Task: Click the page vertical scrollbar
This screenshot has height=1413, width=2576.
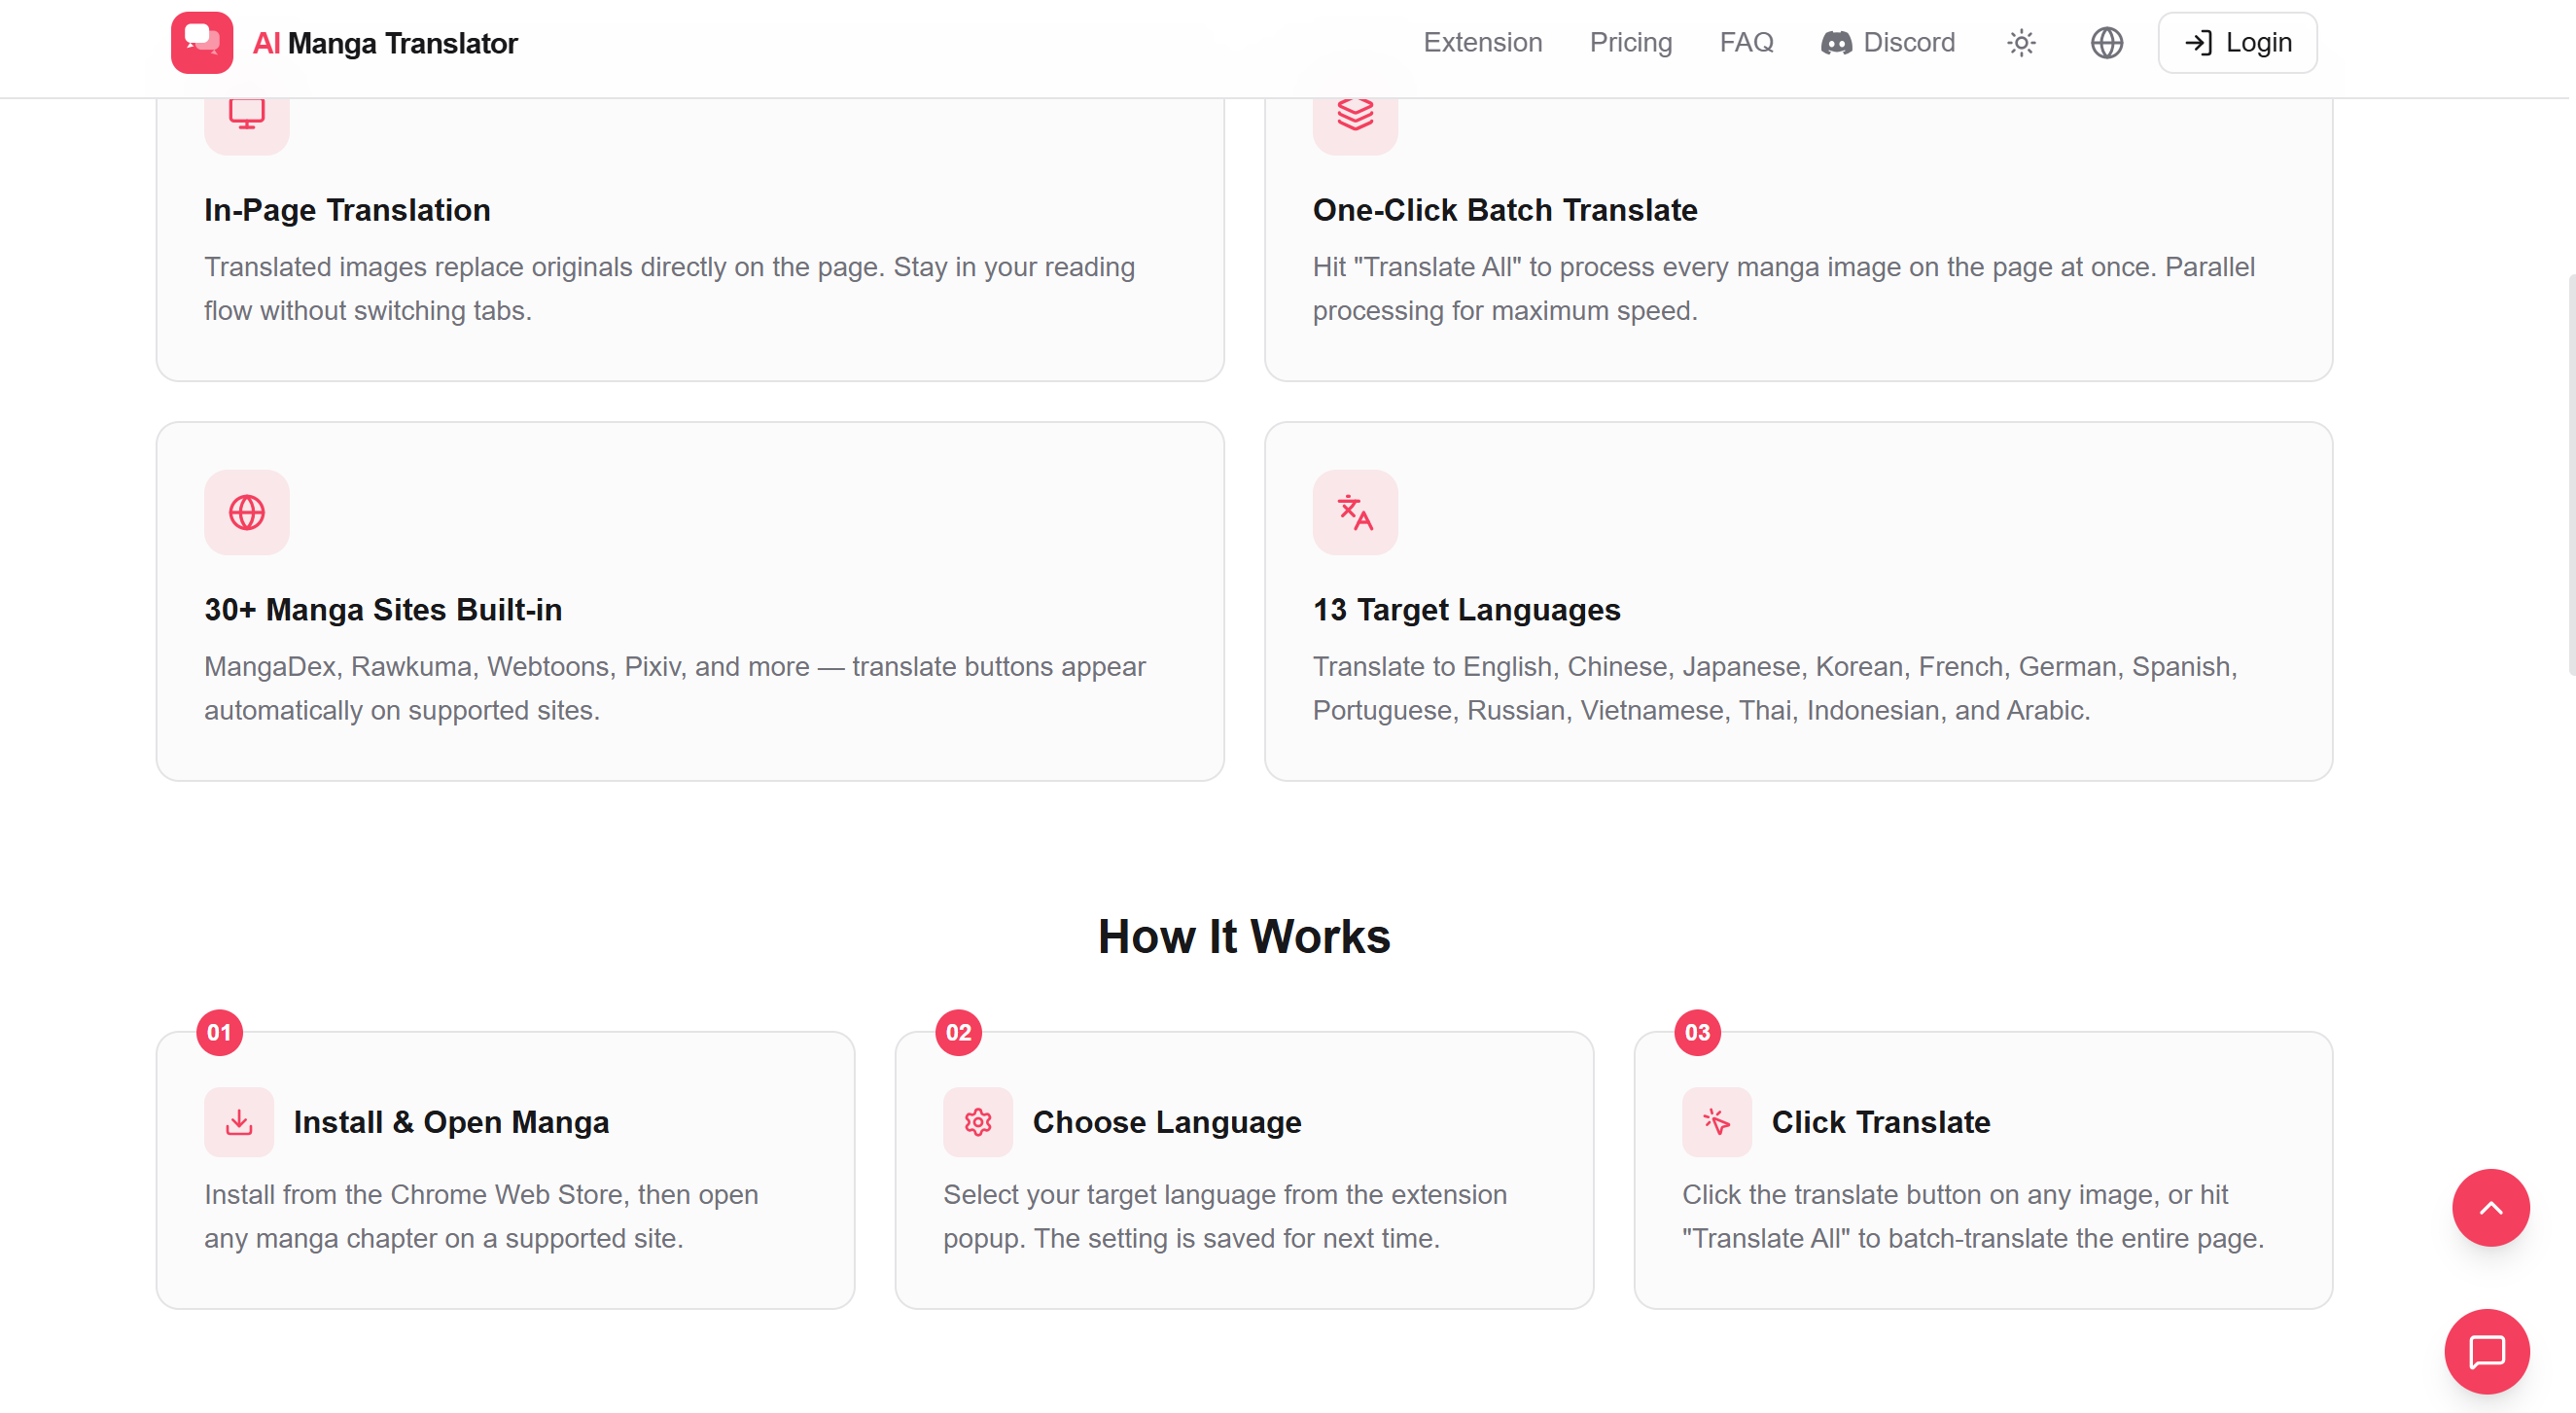Action: (x=2570, y=475)
